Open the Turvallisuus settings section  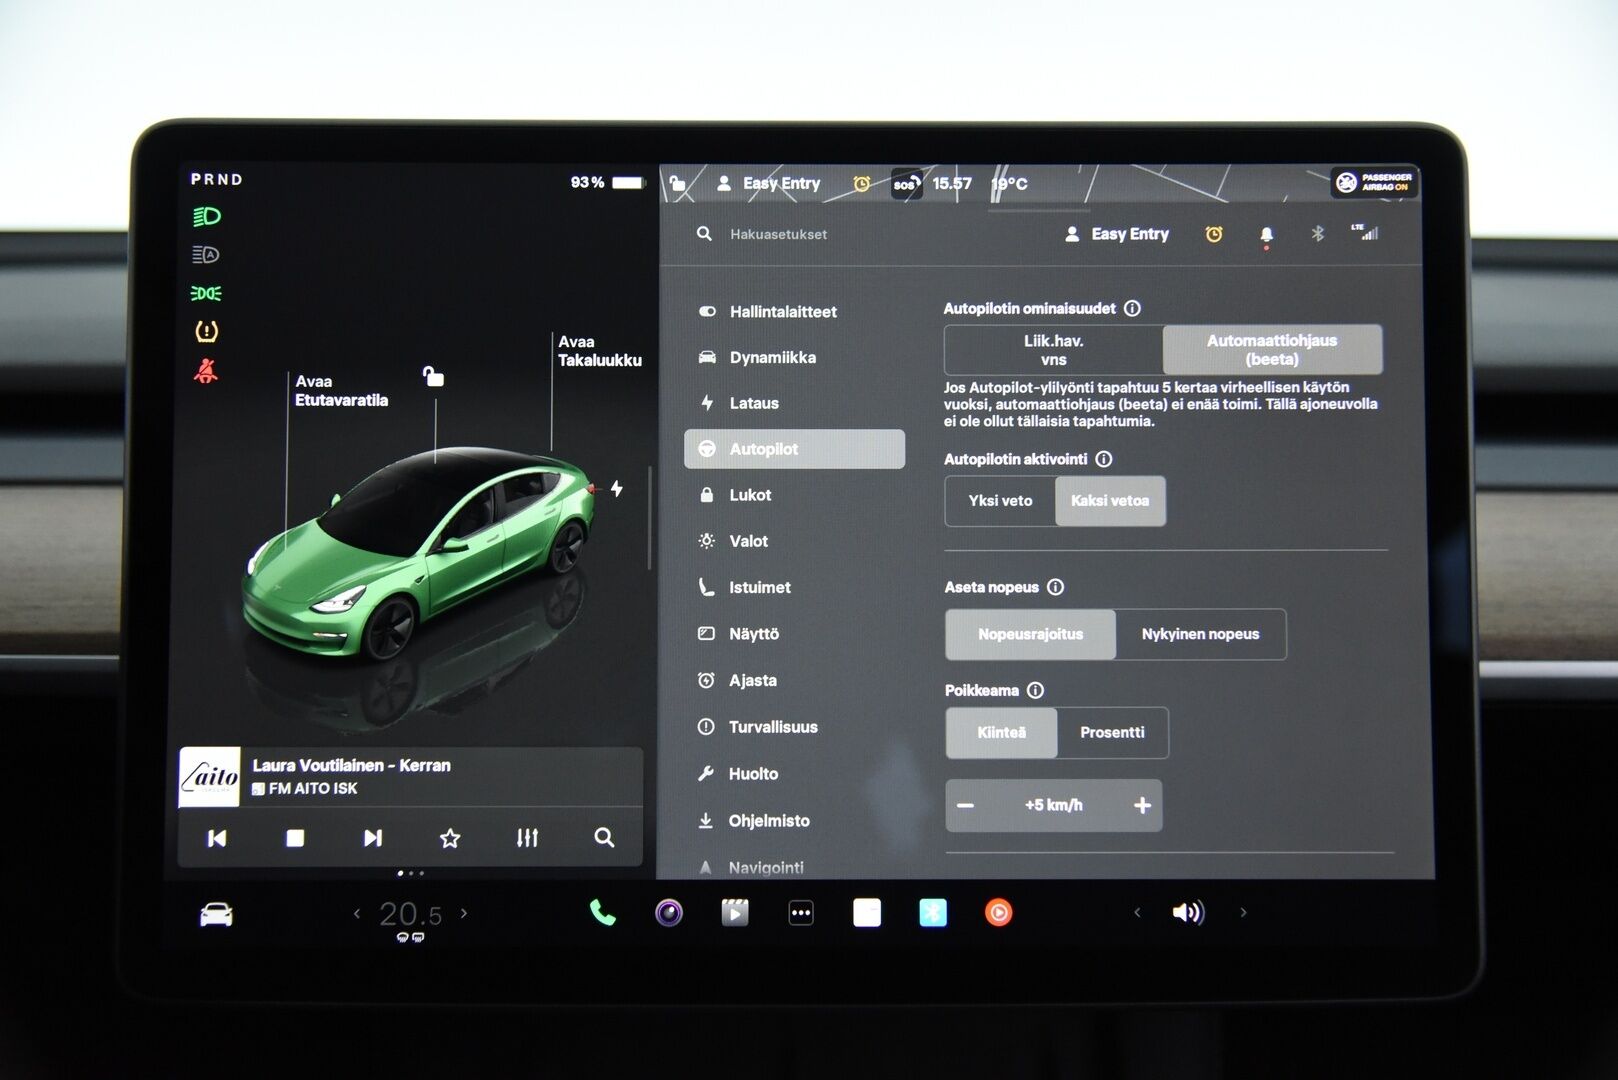pos(775,727)
